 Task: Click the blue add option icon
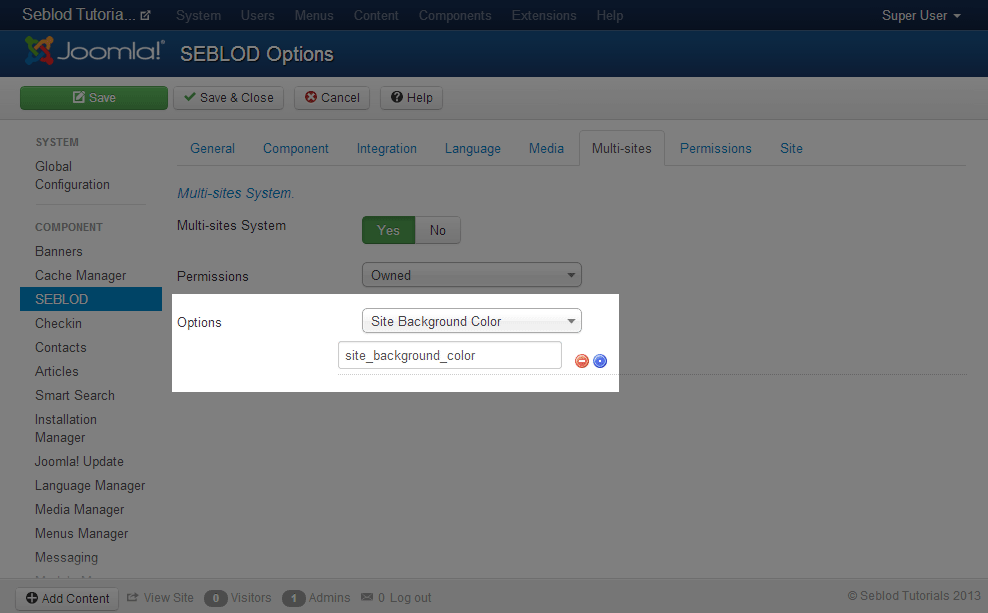(600, 361)
